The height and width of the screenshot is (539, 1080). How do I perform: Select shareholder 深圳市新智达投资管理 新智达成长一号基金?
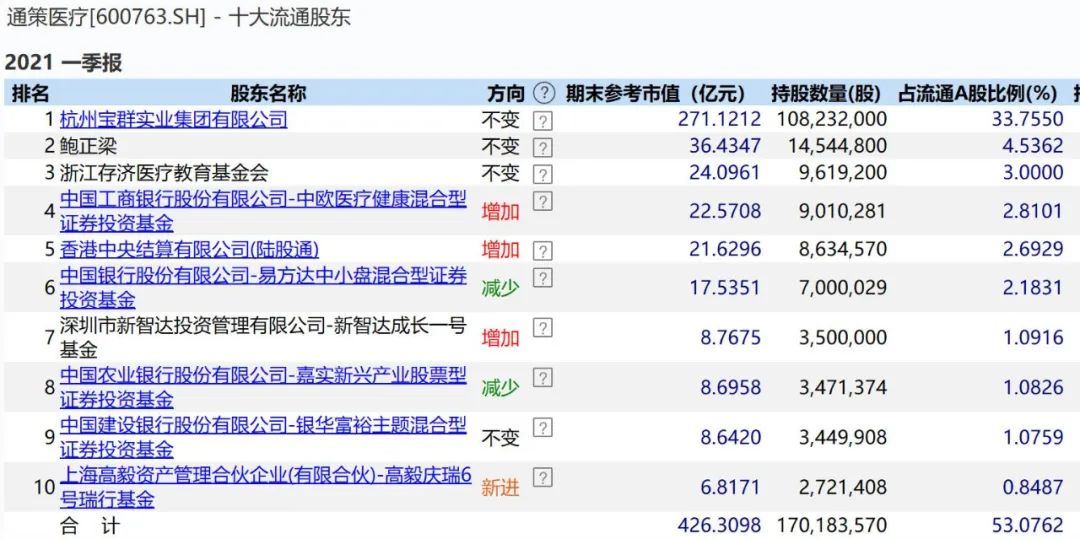pos(263,337)
